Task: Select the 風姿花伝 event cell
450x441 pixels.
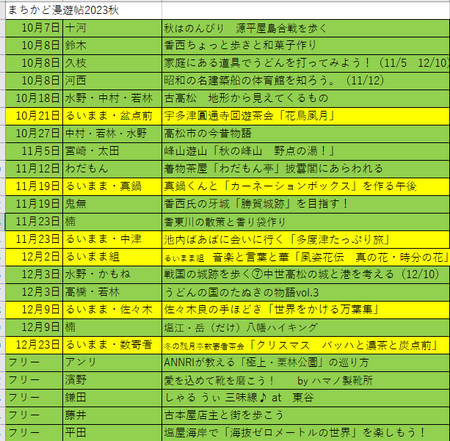Action: point(306,257)
